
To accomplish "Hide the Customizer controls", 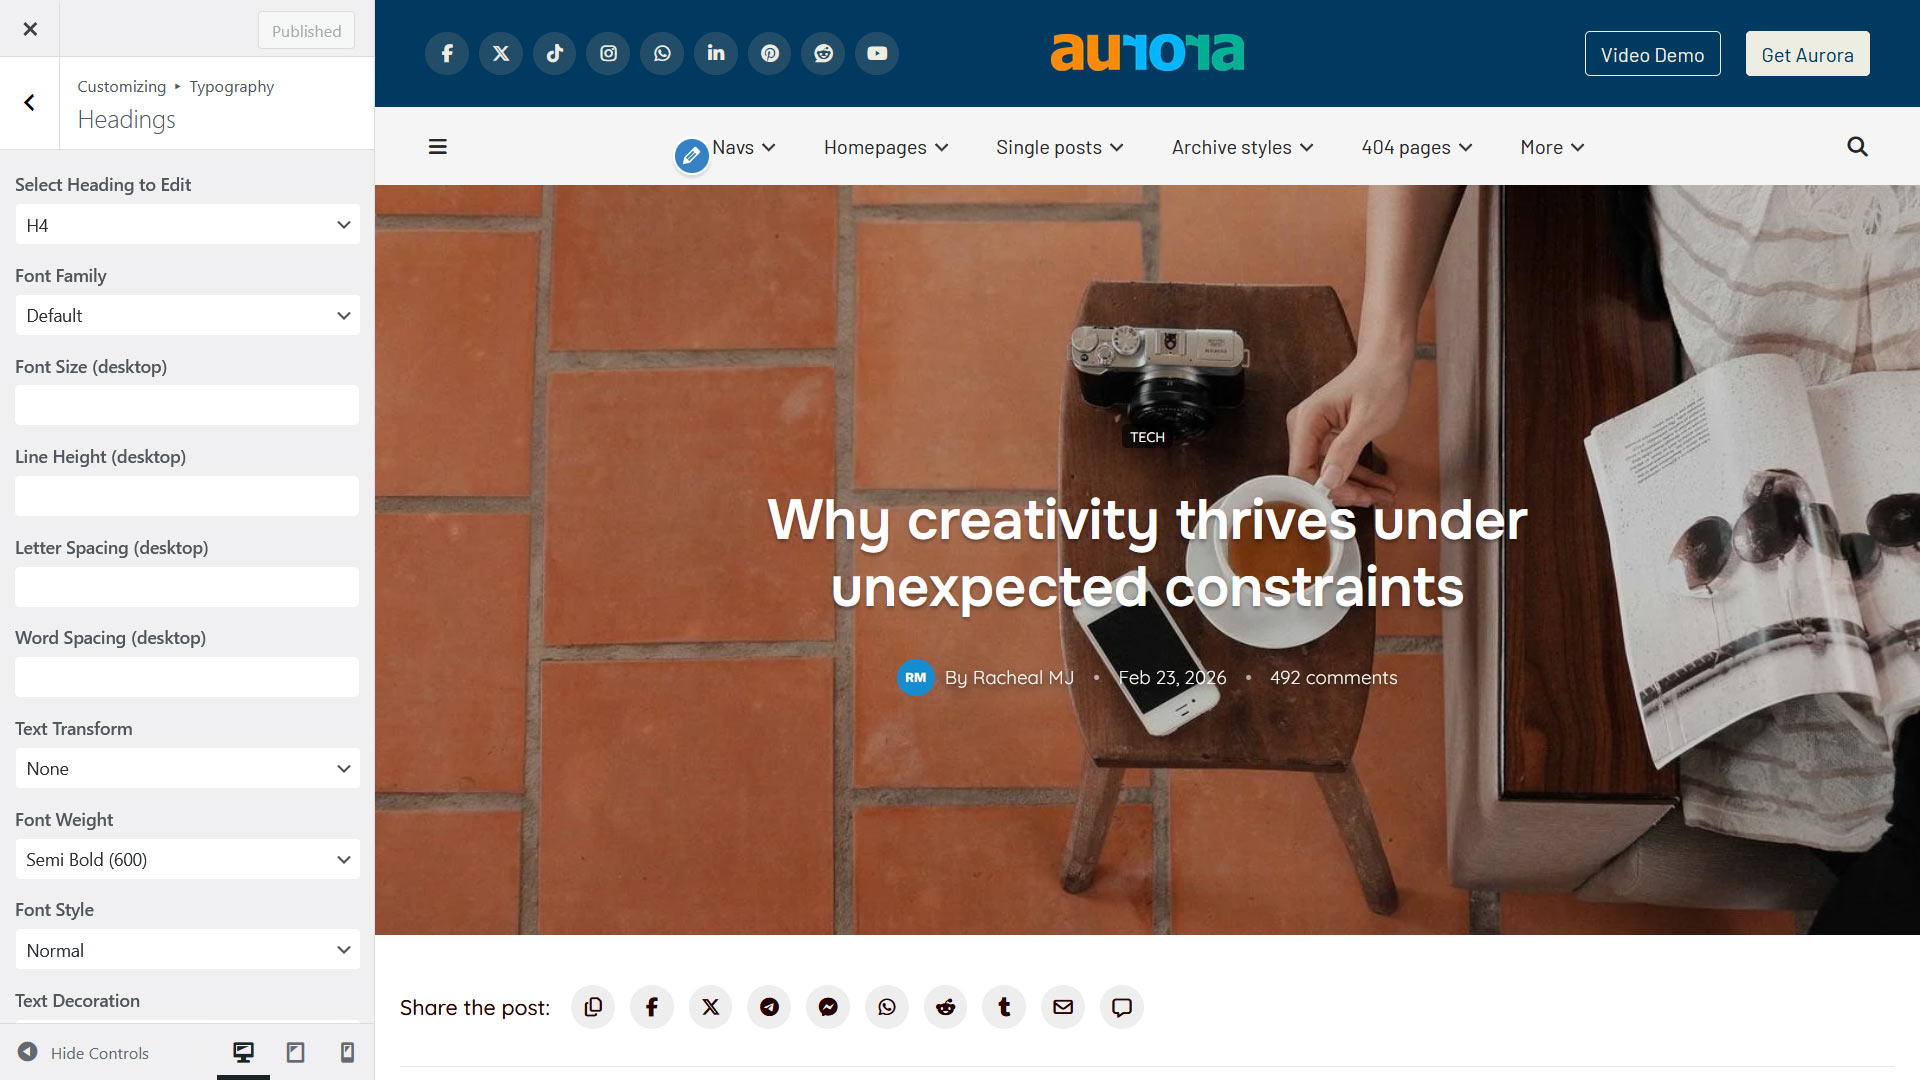I will 84,1053.
